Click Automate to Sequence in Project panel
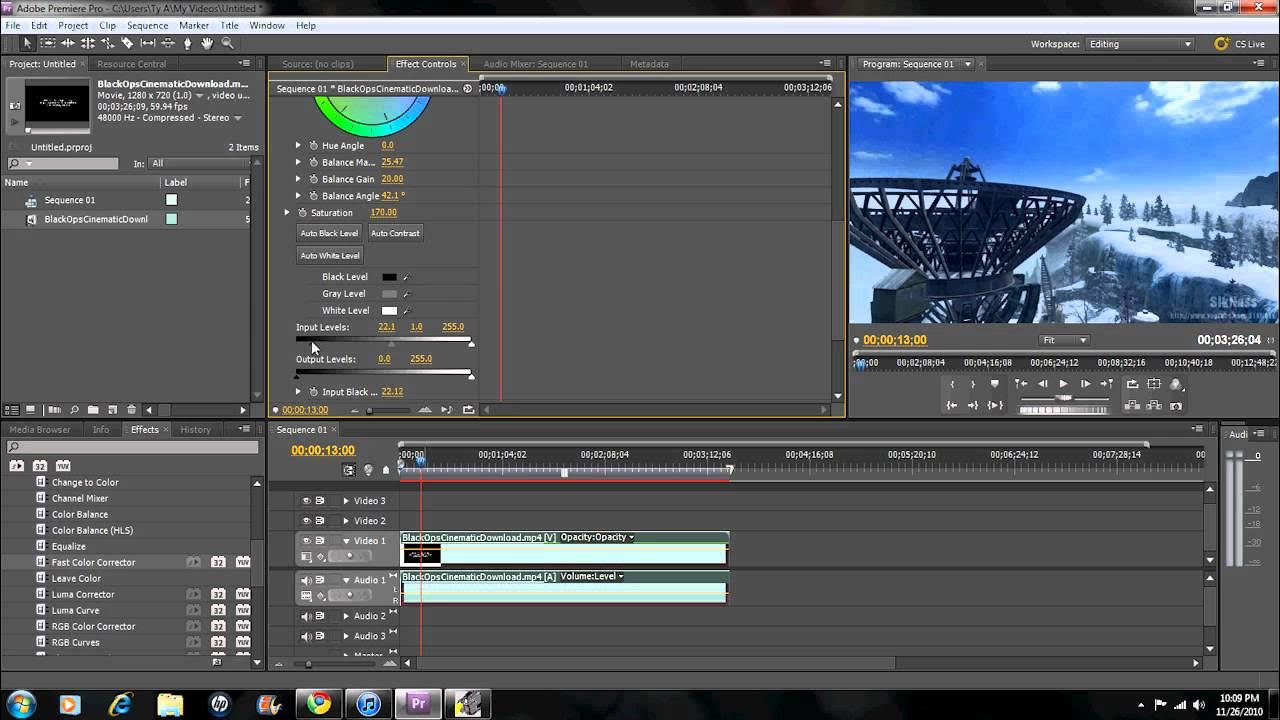This screenshot has height=720, width=1280. tap(54, 410)
